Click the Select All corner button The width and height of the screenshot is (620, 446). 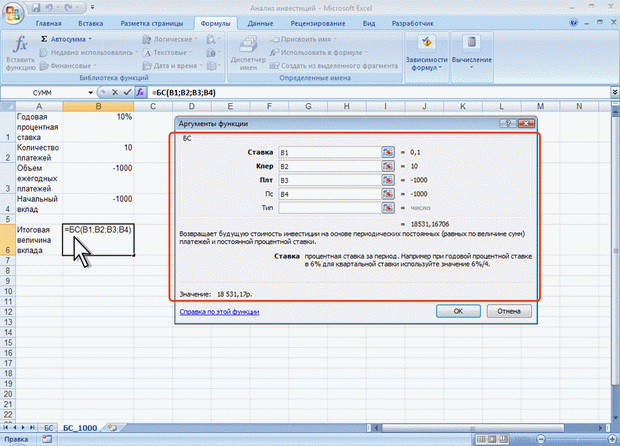click(x=8, y=106)
